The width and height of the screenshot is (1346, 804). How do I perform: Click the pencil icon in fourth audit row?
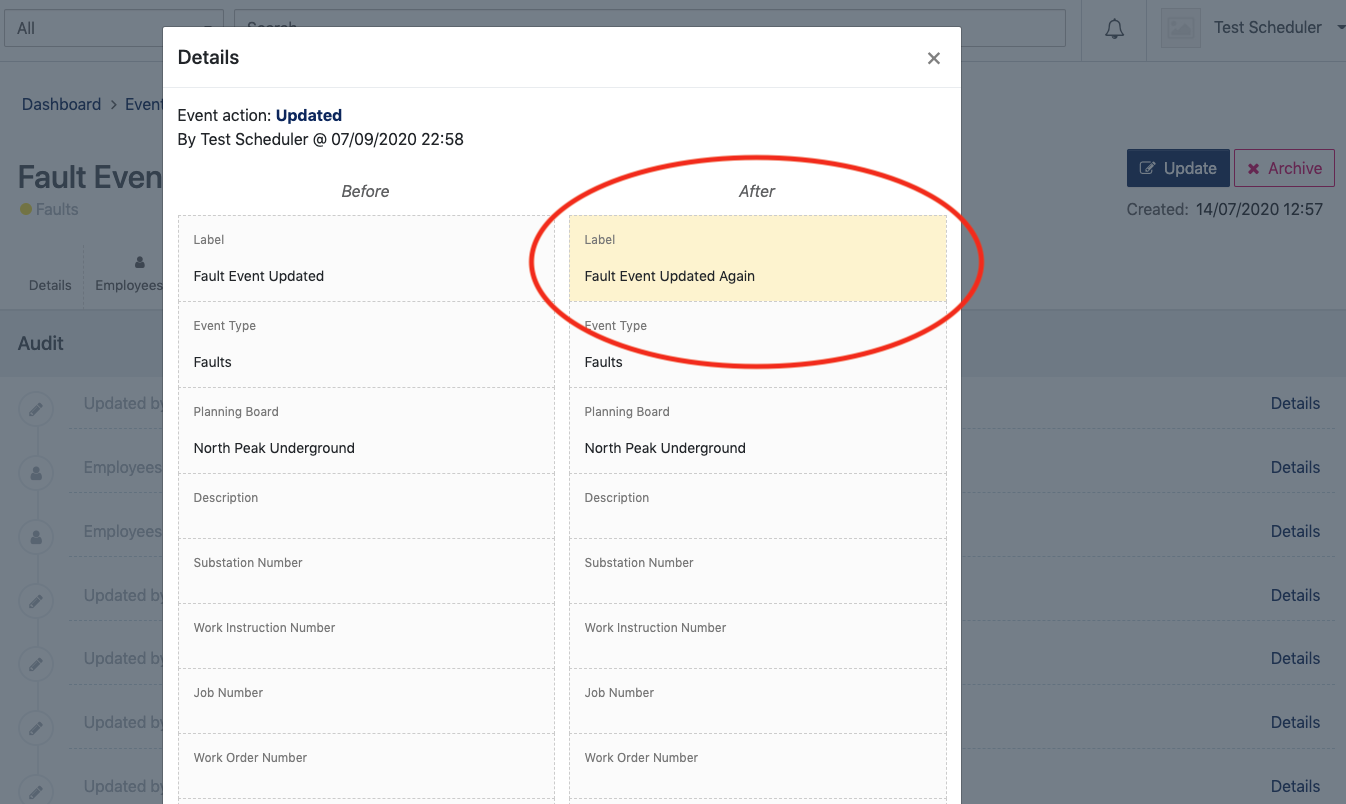point(36,601)
